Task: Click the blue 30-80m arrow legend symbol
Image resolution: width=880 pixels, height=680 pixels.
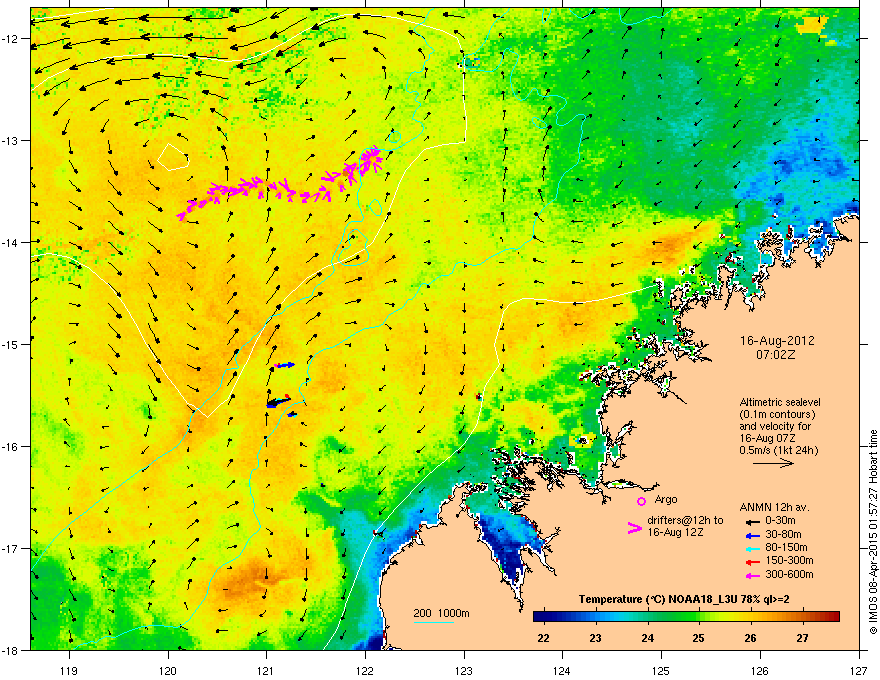Action: click(x=753, y=536)
